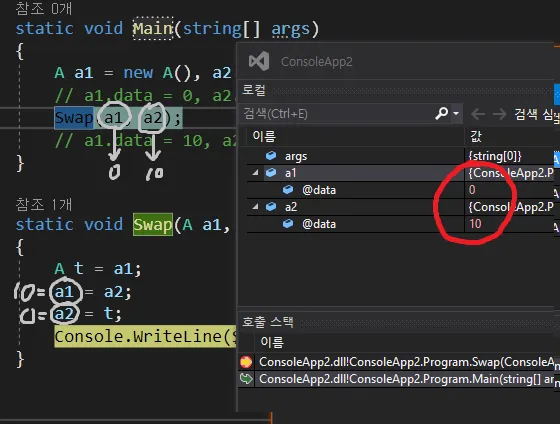Screen dimensions: 560x424
Task: Click the 이름 column header in Locals
Action: [264, 136]
